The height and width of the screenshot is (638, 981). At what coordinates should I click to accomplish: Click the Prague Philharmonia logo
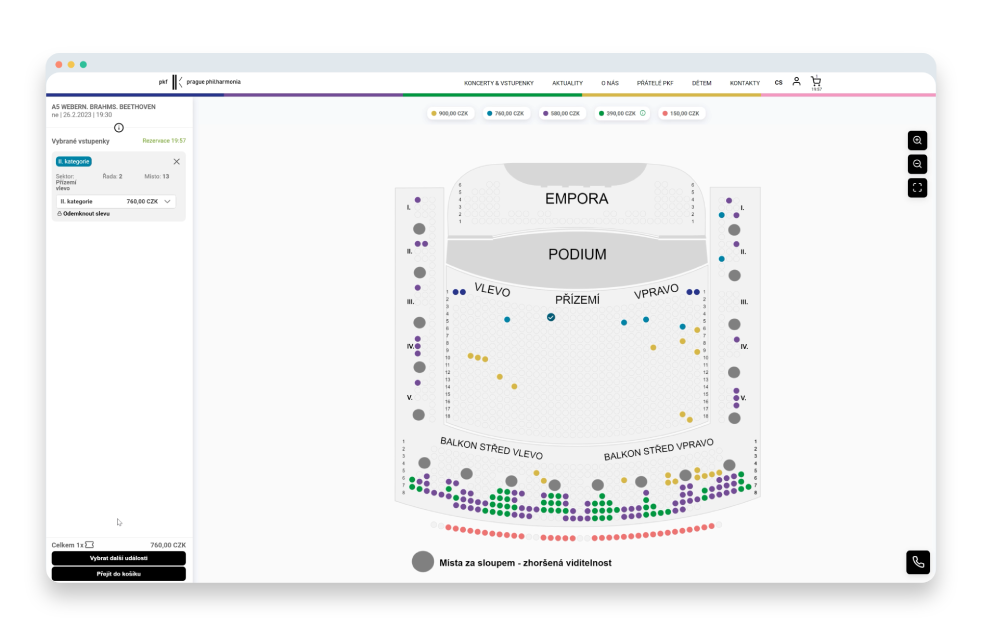199,82
